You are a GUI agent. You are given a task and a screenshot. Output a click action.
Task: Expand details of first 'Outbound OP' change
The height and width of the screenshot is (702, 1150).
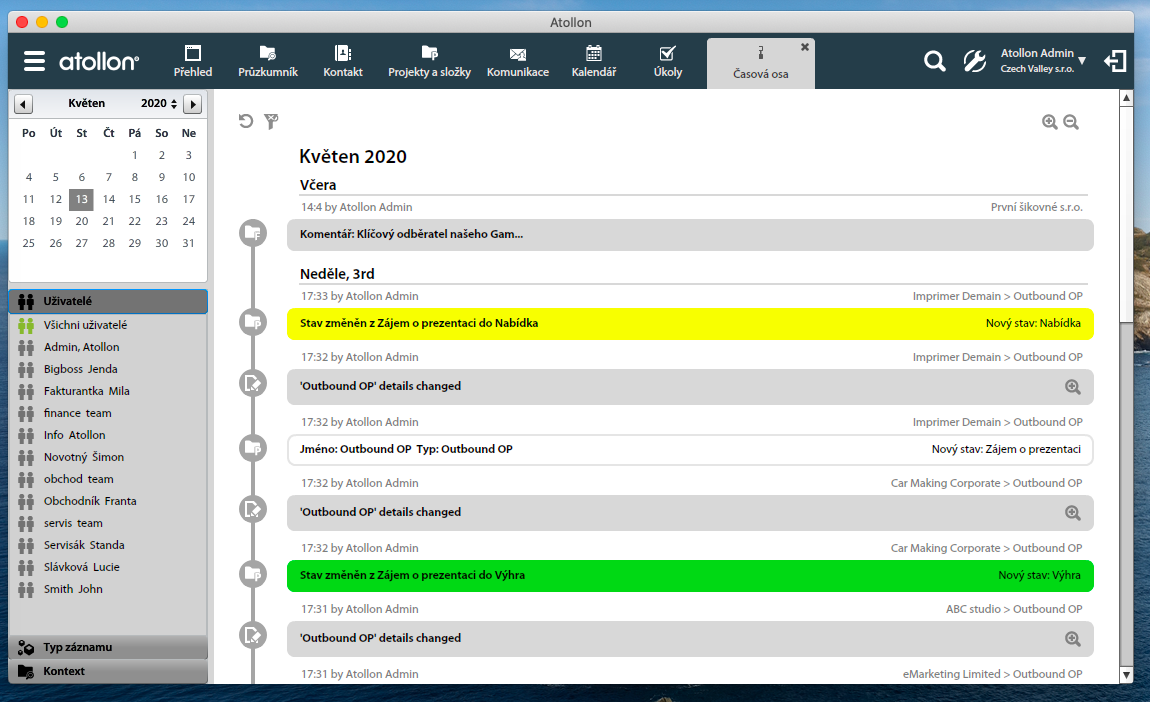coord(1072,386)
